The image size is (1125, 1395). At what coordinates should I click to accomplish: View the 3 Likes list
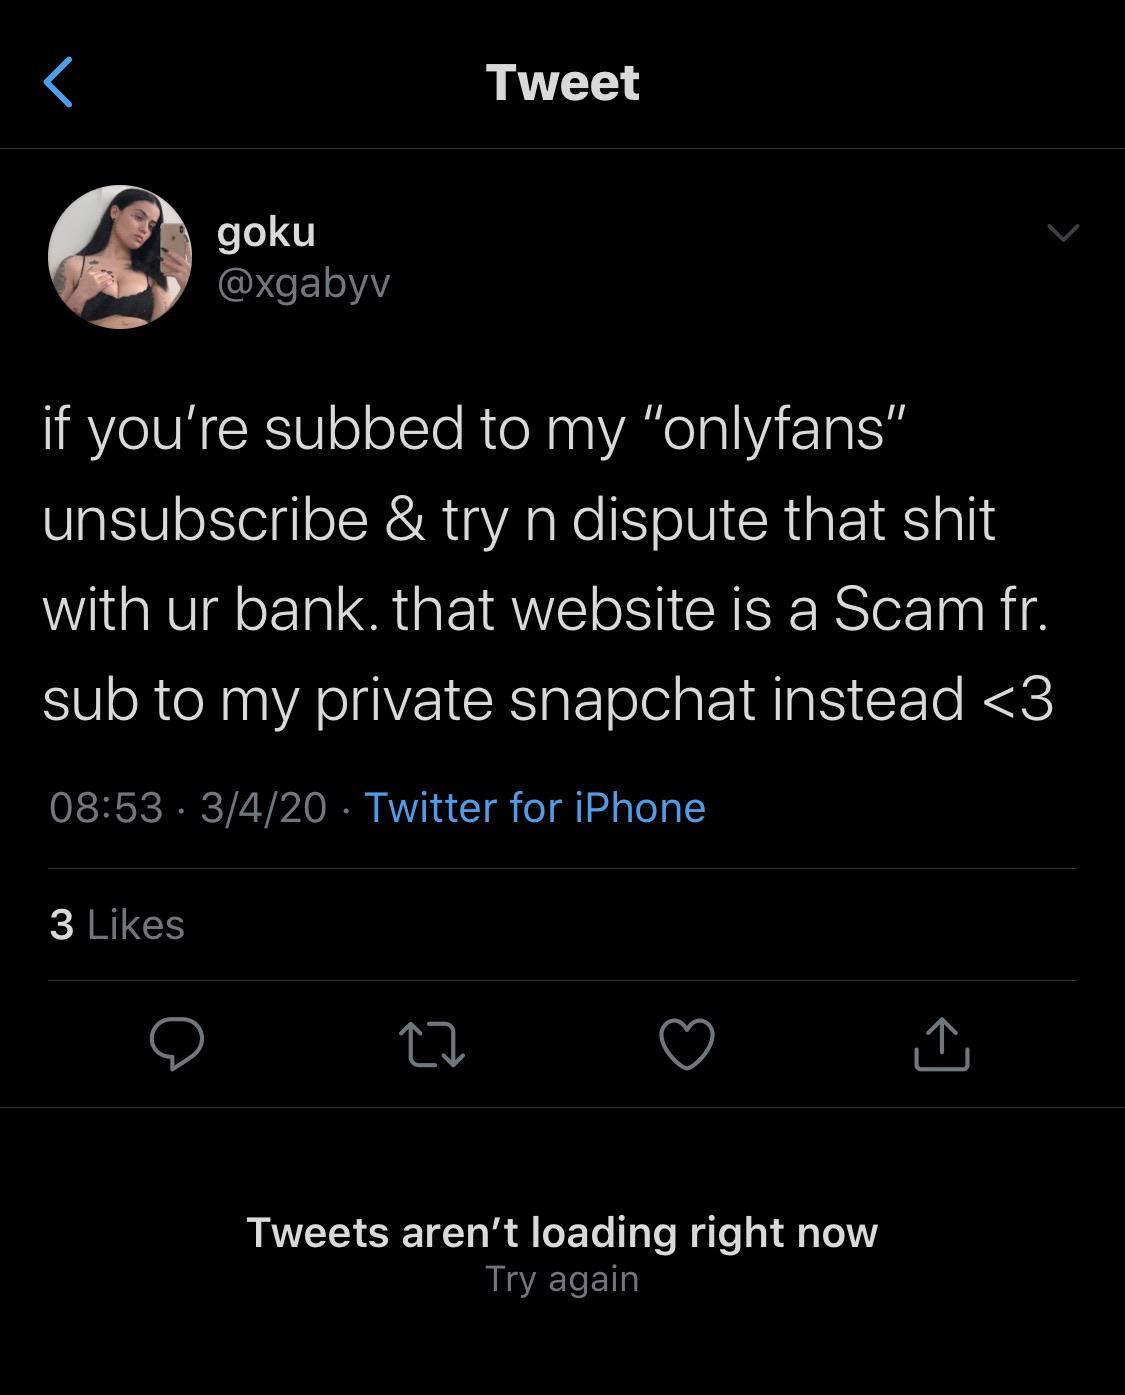click(117, 925)
